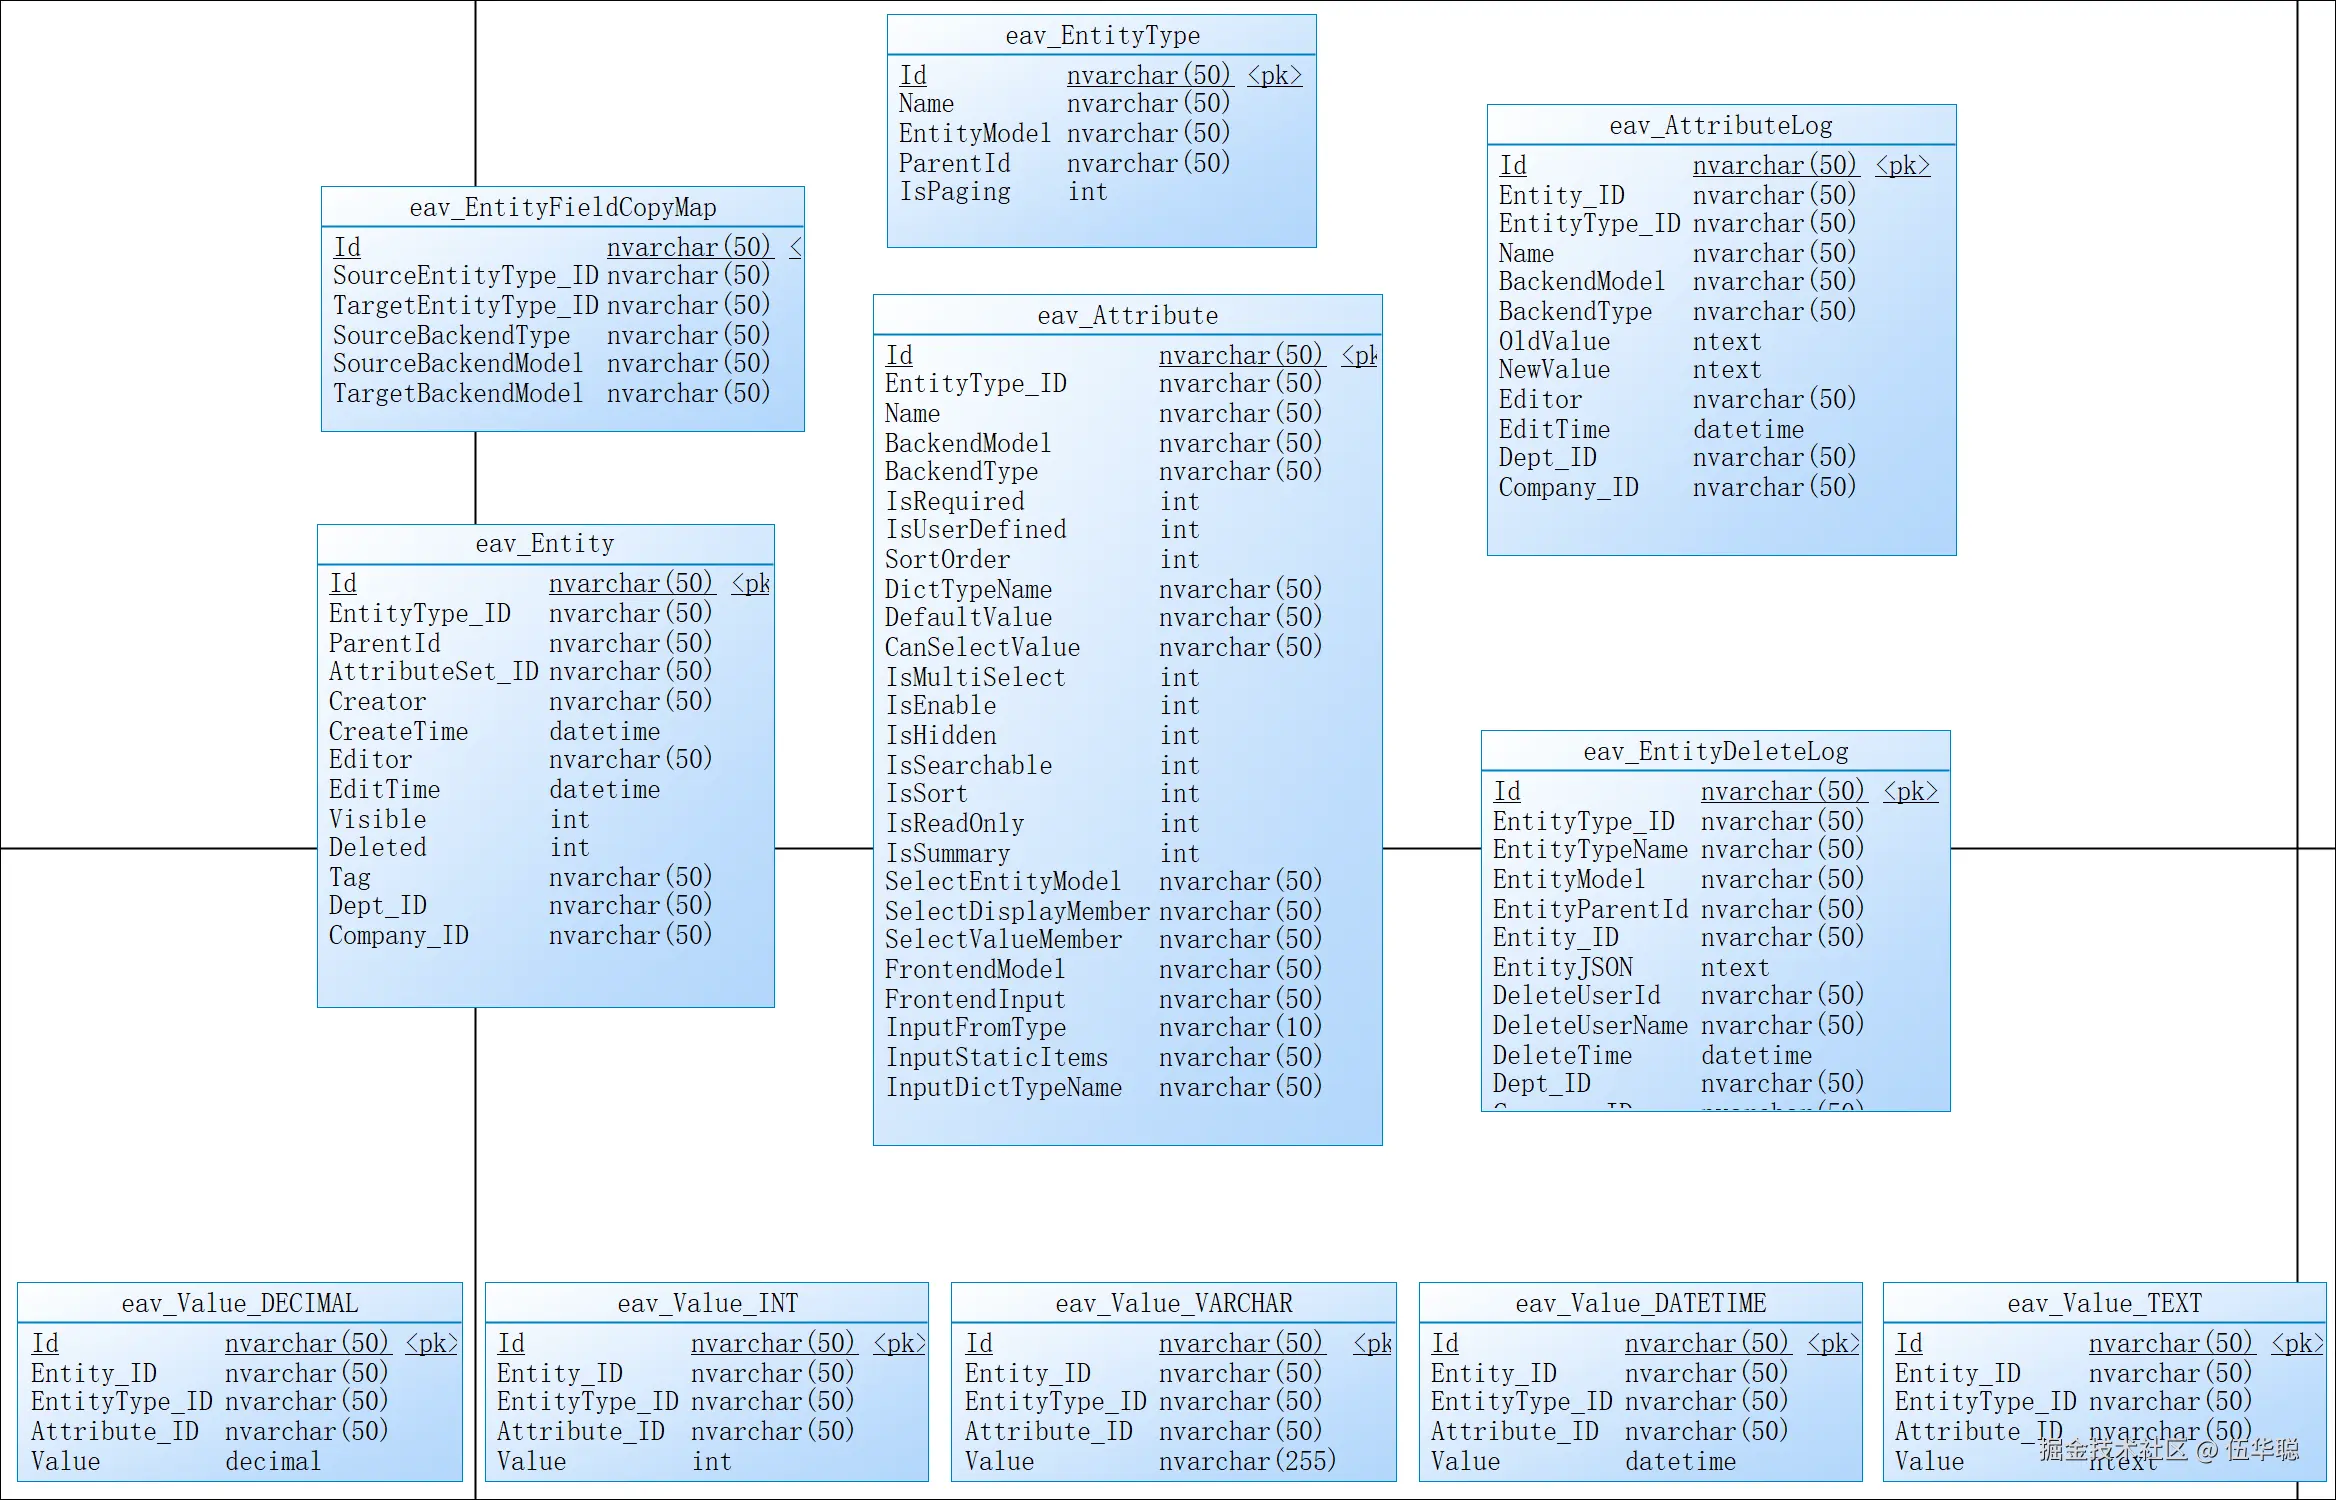Screen dimensions: 2336x1500
Task: Click TargetBackendModel row in eav_EntityFieldCopyMap
Action: (x=457, y=394)
